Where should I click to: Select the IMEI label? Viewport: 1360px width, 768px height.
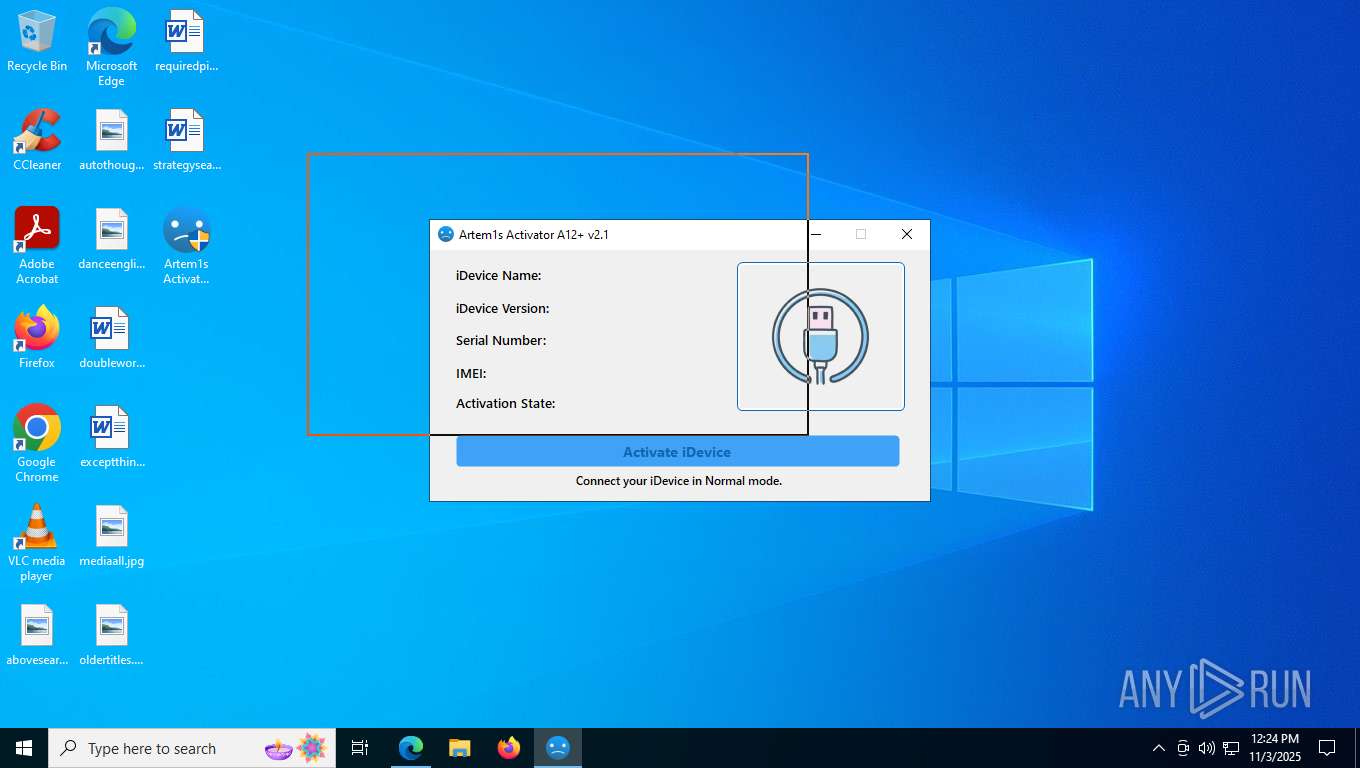pos(471,373)
